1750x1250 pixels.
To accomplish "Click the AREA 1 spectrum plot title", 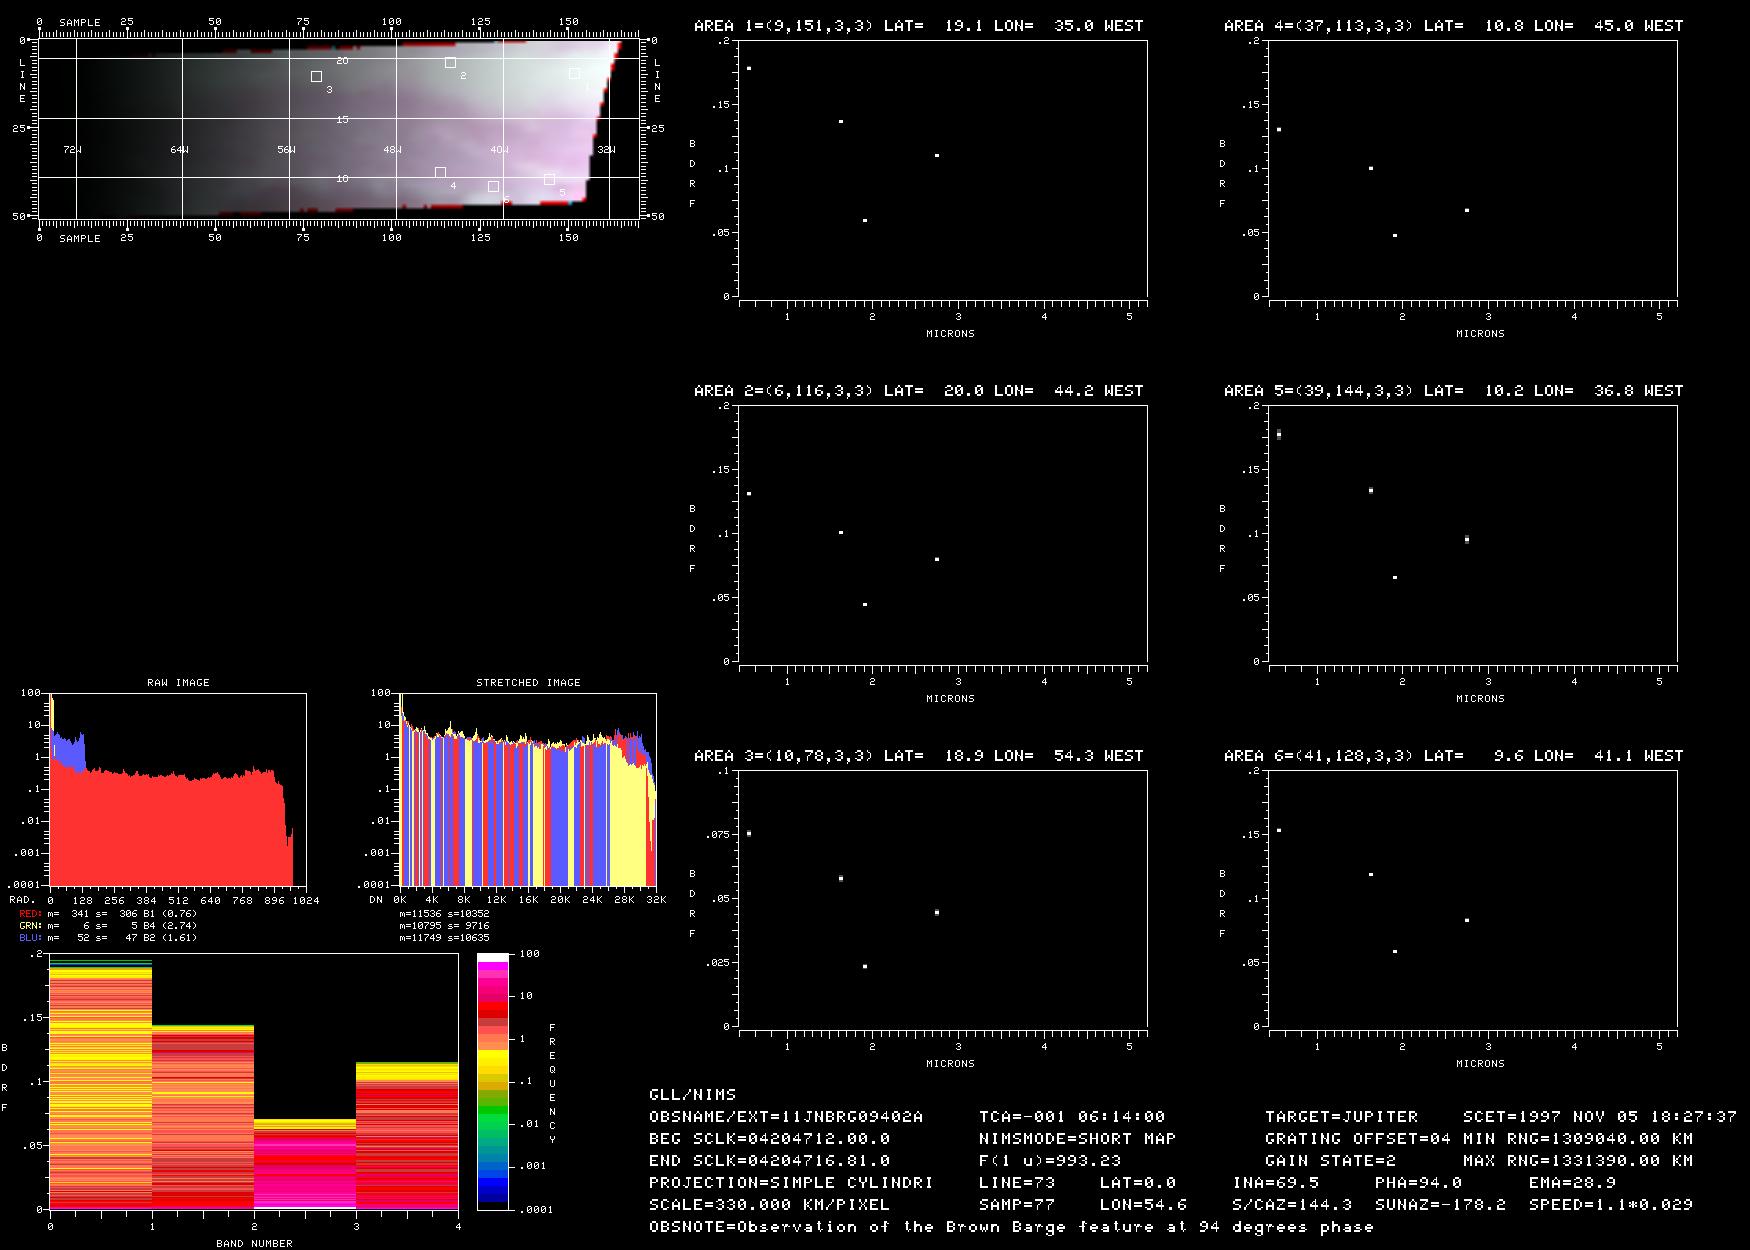I will point(918,25).
